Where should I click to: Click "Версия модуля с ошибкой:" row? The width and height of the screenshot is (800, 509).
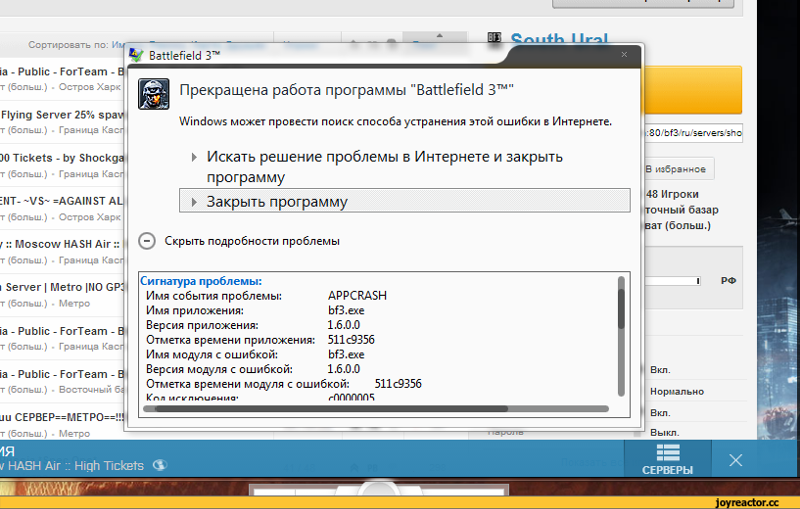(253, 369)
